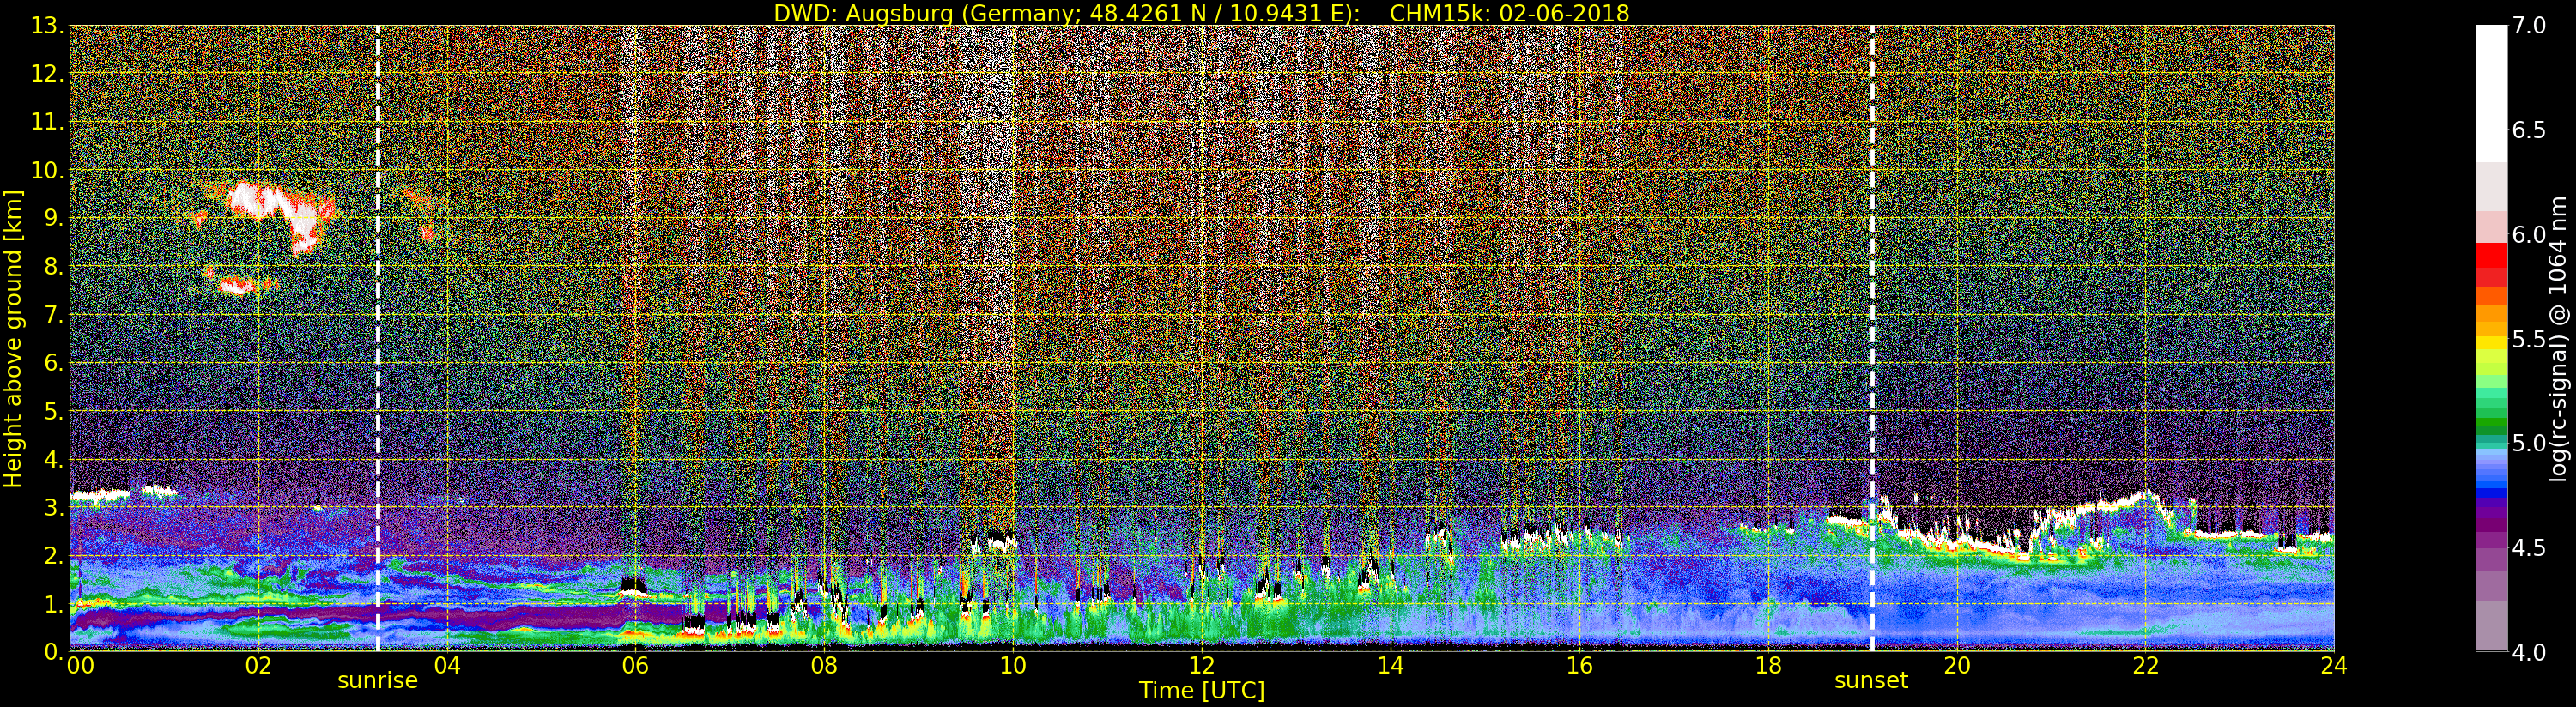This screenshot has height=707, width=2576.
Task: Click the time axis tick '24'
Action: [2334, 666]
